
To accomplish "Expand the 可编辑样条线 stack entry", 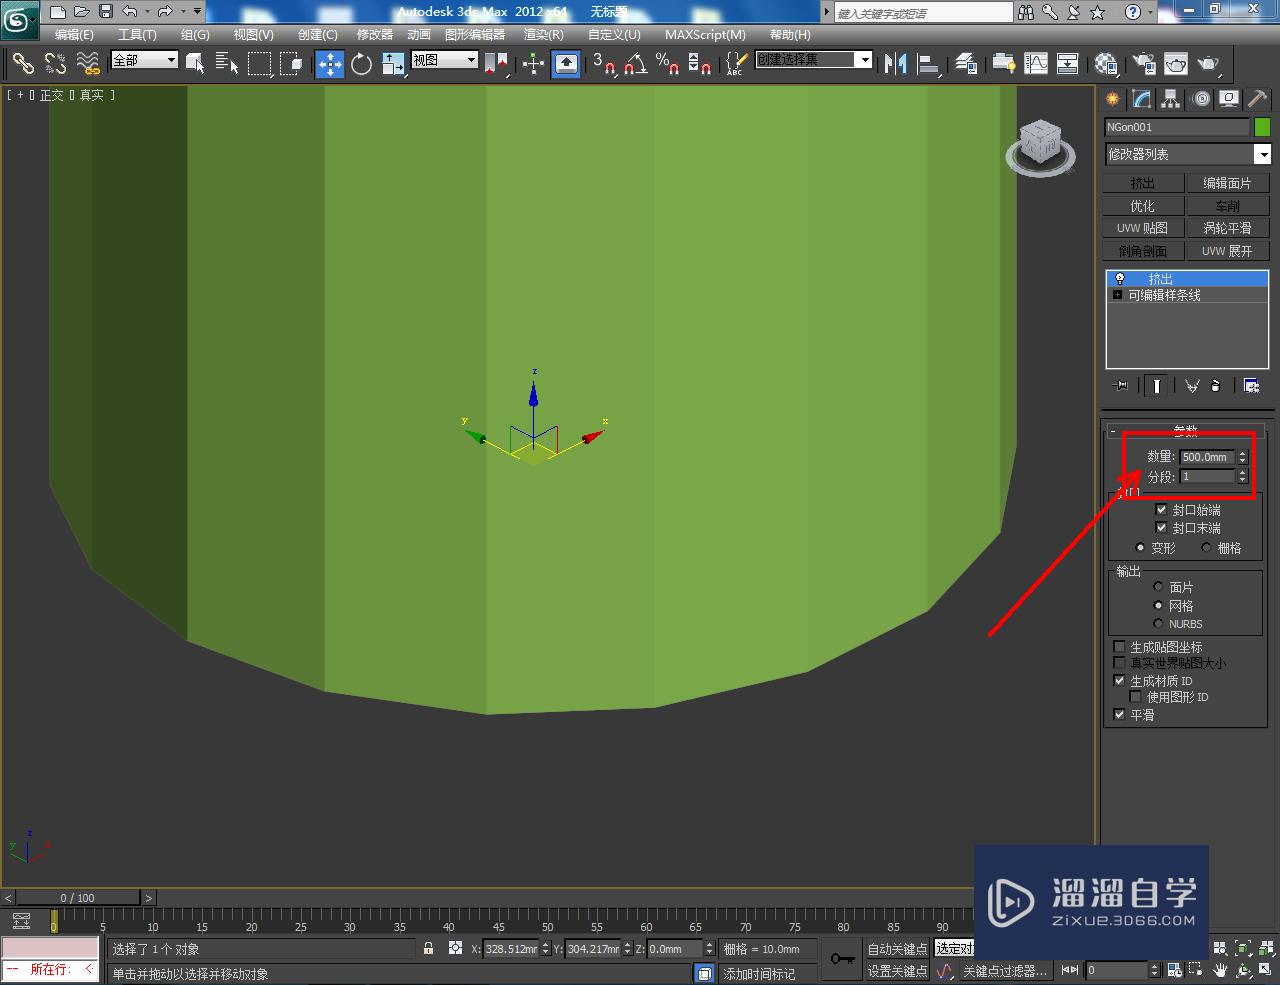I will (x=1117, y=296).
